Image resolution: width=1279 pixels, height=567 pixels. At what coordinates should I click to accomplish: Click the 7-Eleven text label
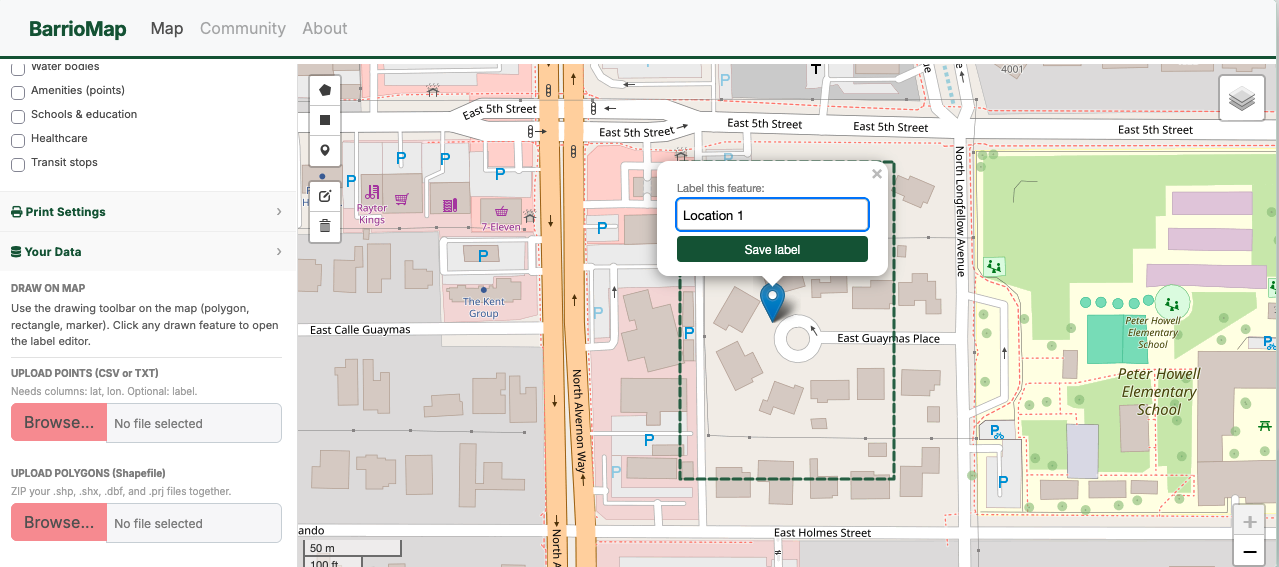click(x=499, y=227)
